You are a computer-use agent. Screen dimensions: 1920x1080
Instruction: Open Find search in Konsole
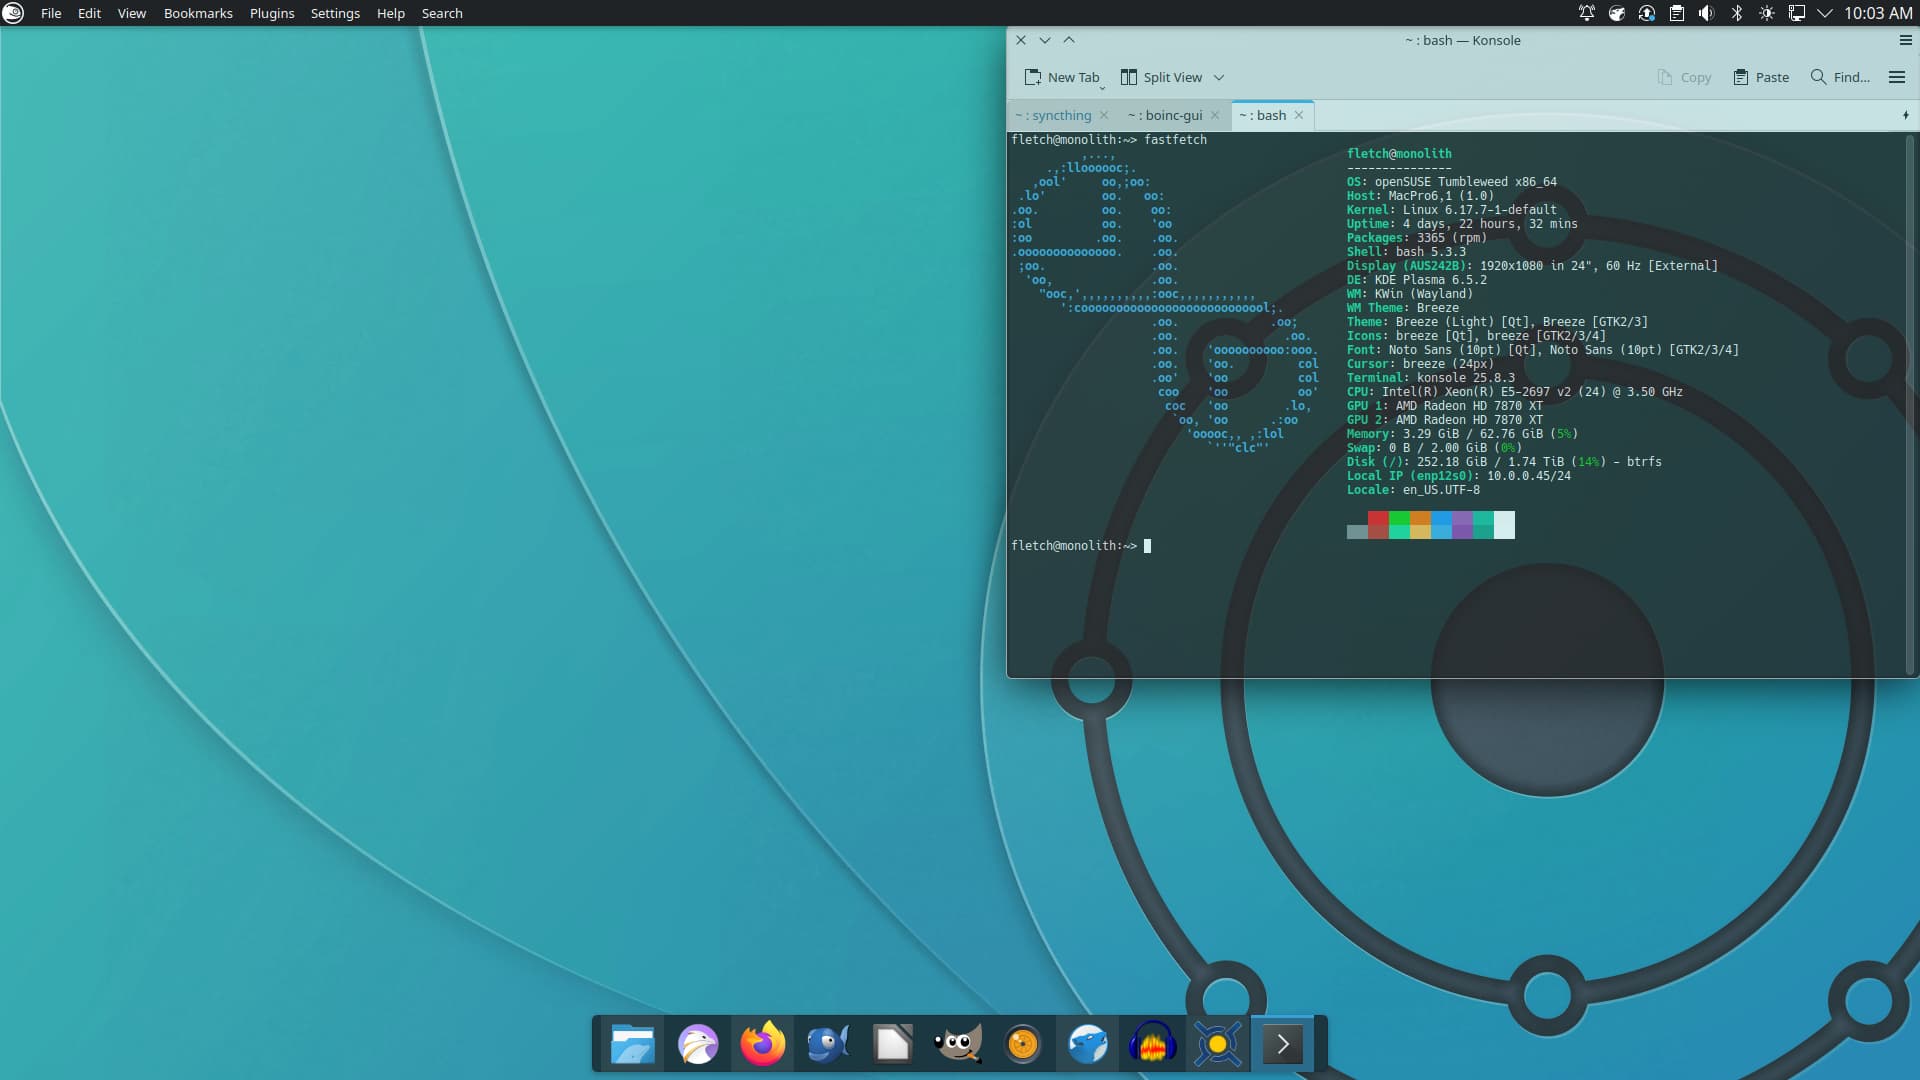click(1840, 77)
